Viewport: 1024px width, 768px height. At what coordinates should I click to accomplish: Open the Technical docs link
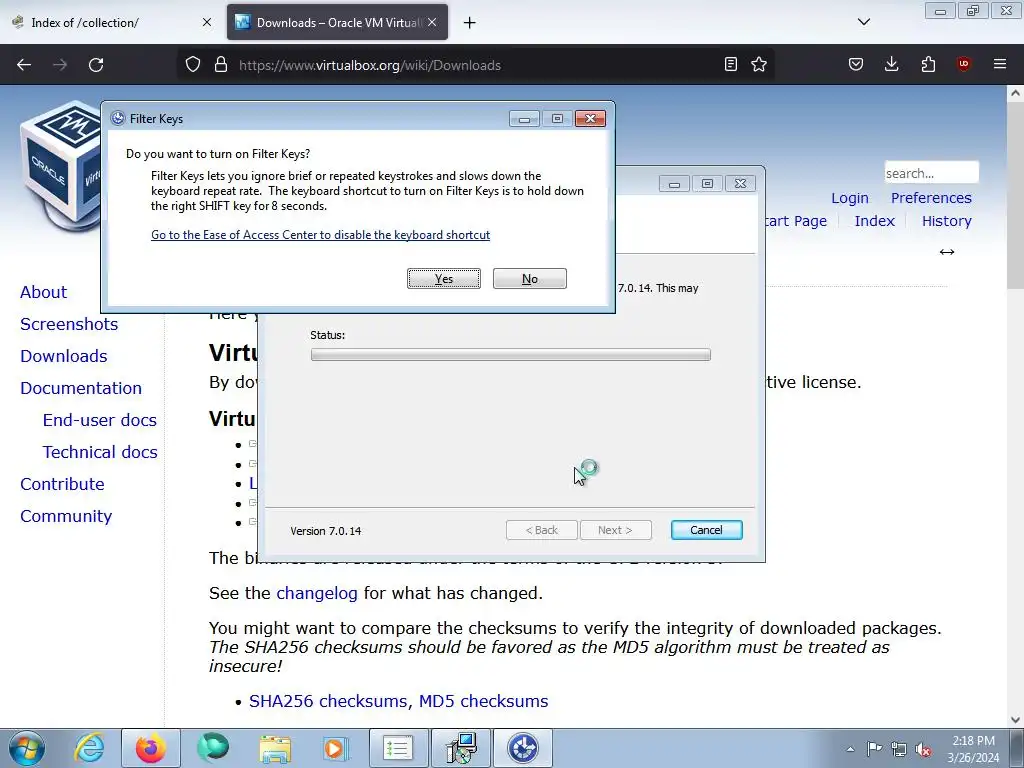[100, 452]
